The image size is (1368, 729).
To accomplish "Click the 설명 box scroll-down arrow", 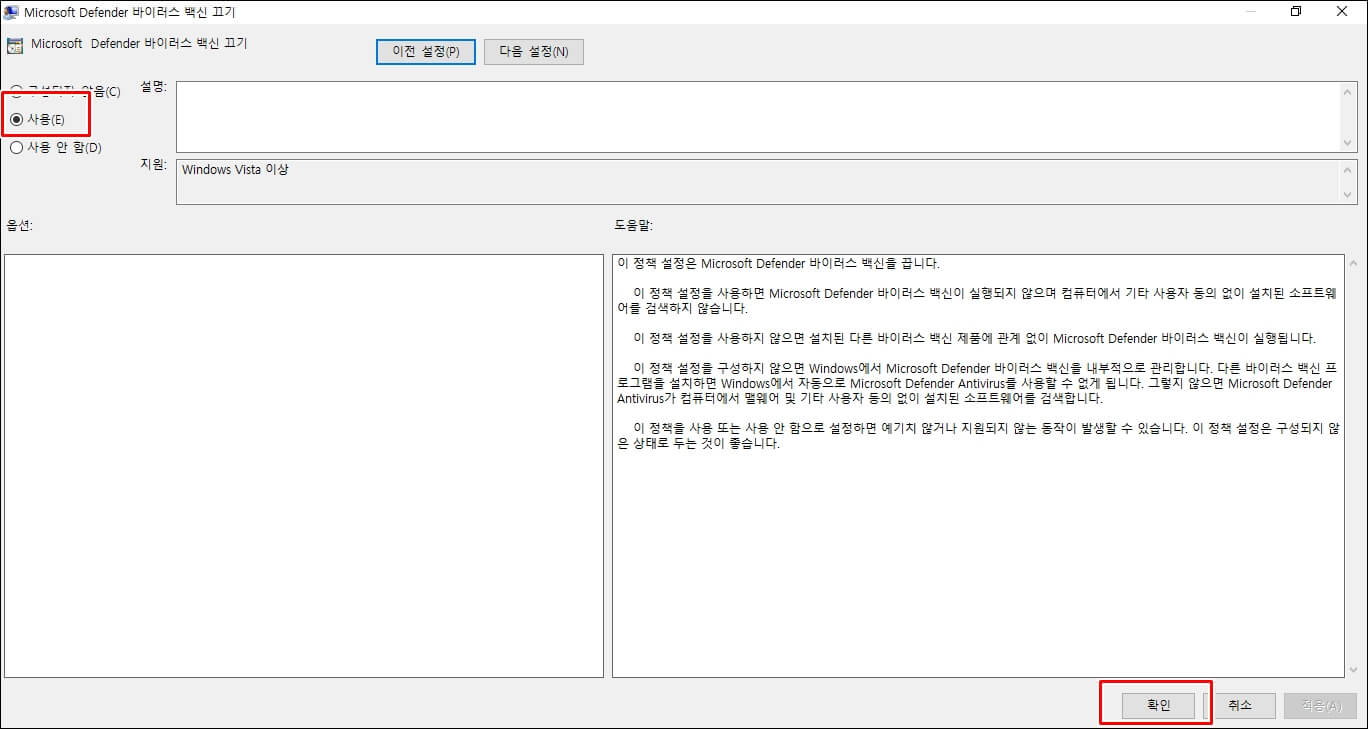I will coord(1349,143).
